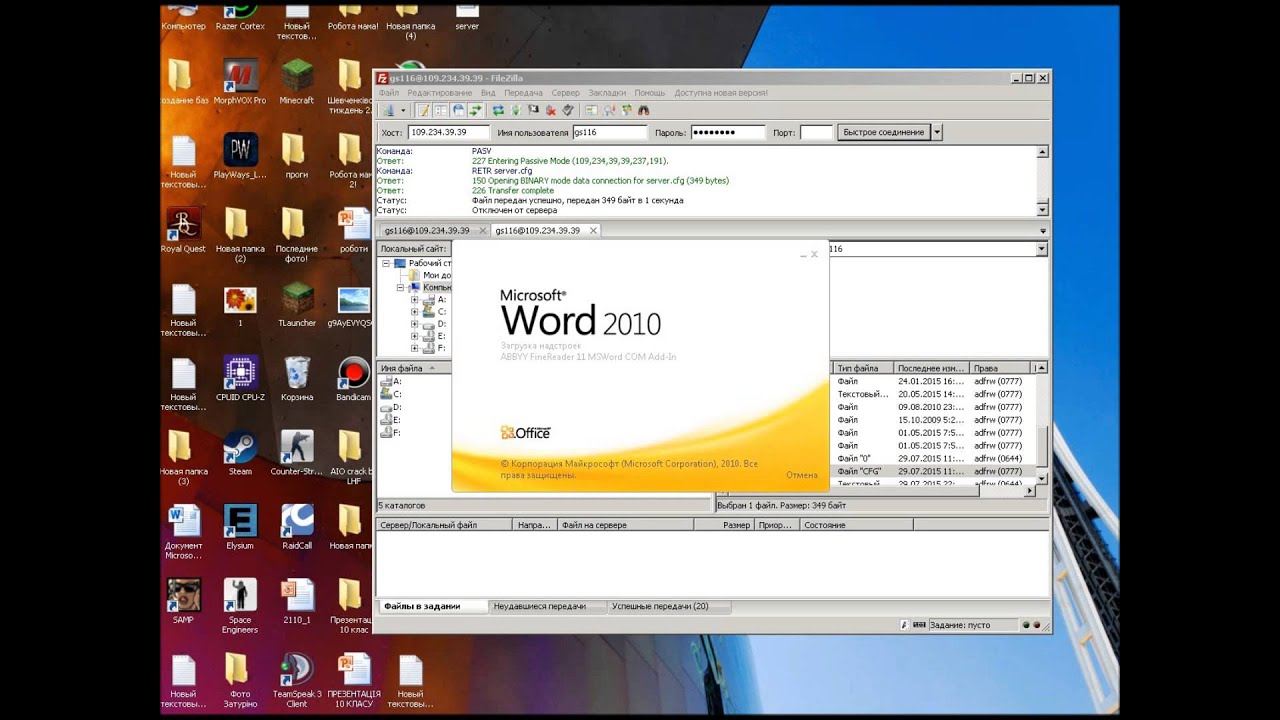Collapse the Рабочий стол tree node
Screen dimensions: 1280x720
(x=386, y=263)
